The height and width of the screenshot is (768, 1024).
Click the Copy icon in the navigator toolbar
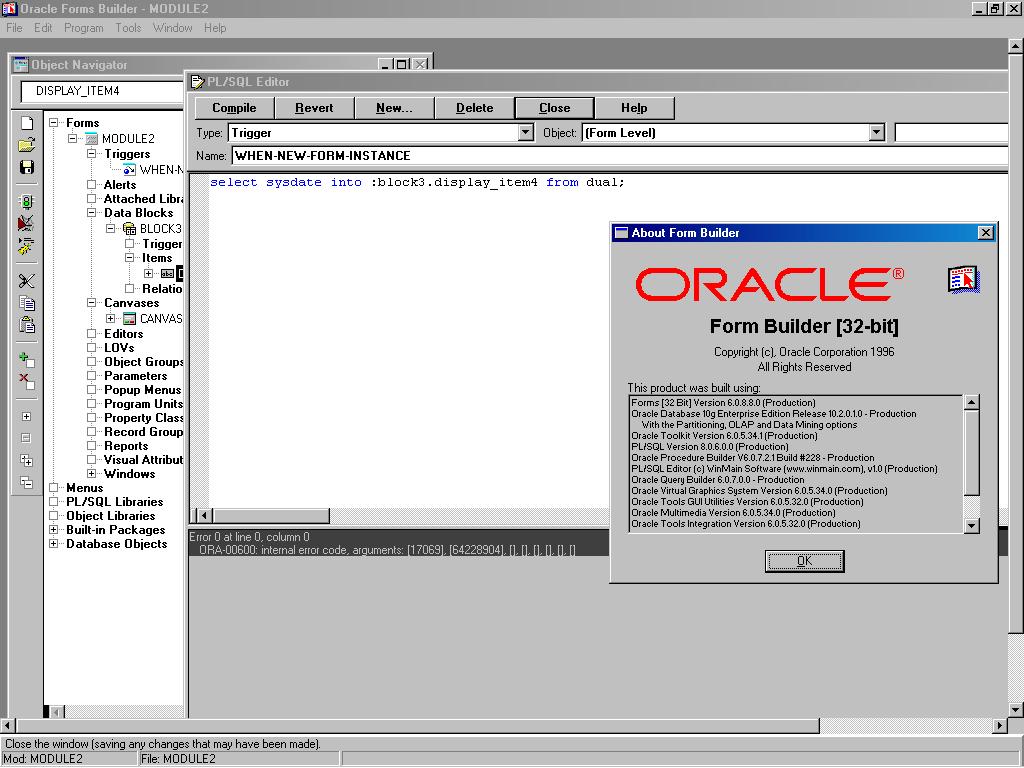point(27,303)
